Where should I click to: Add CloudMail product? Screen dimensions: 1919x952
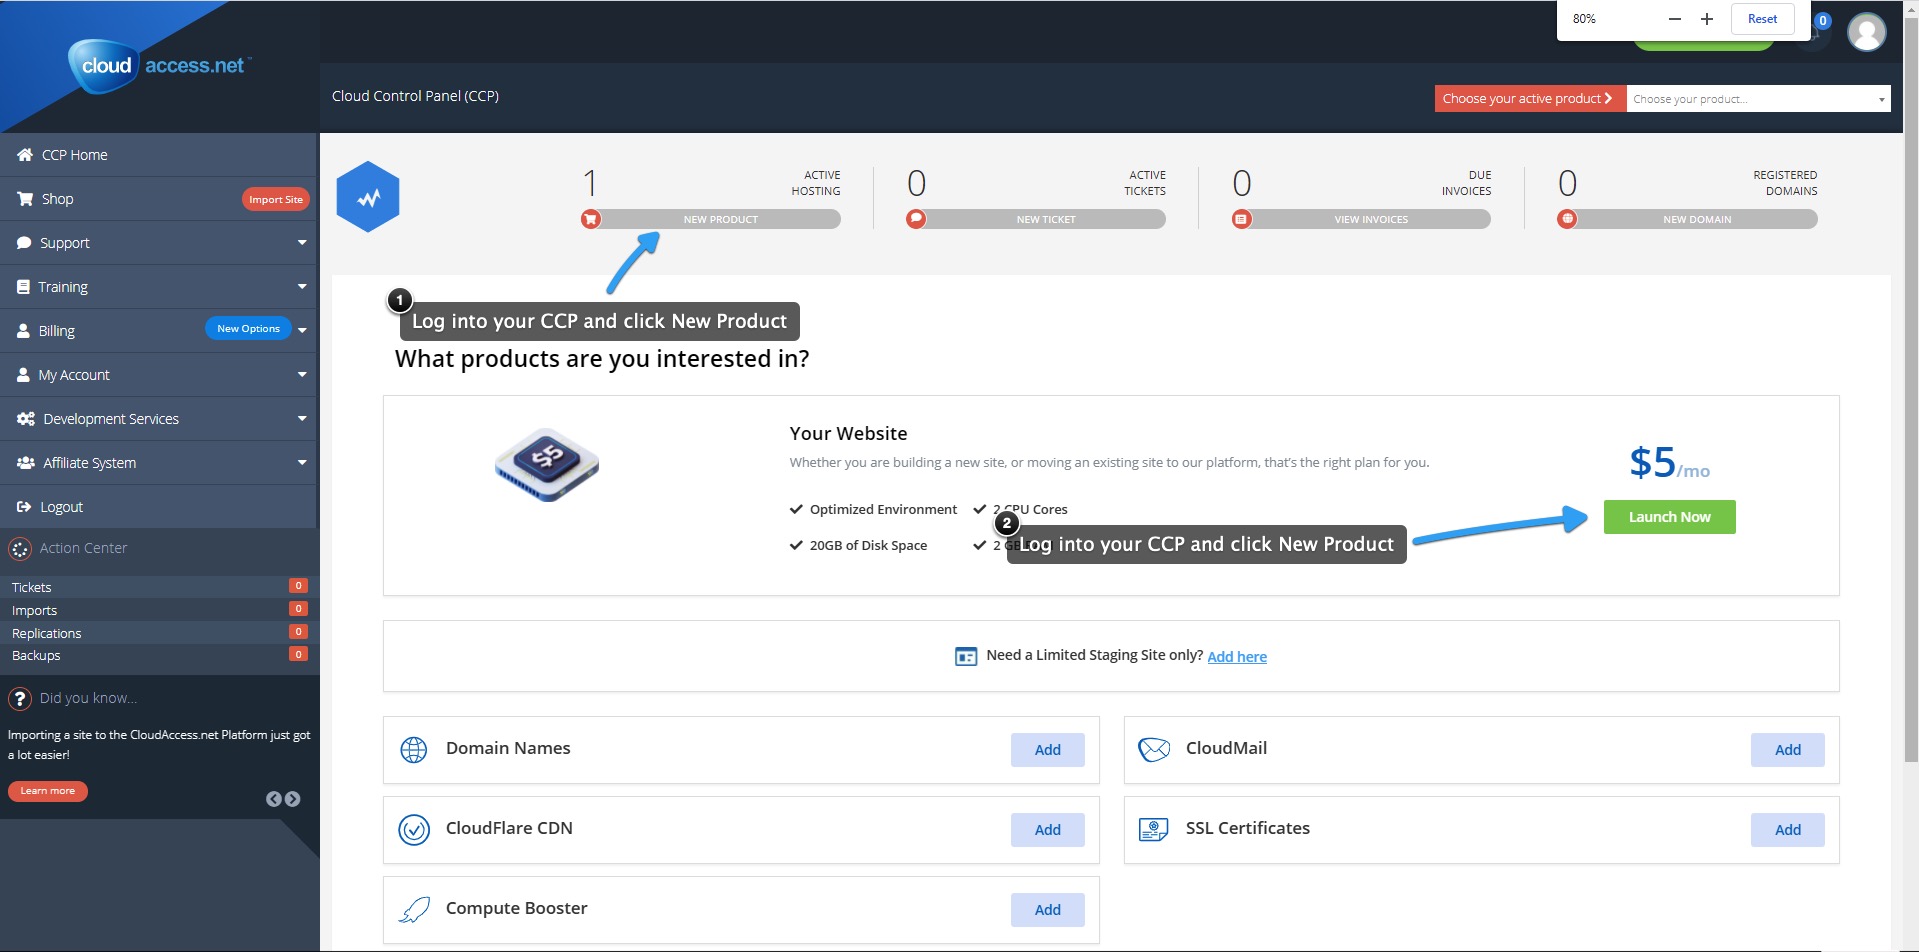pos(1787,750)
